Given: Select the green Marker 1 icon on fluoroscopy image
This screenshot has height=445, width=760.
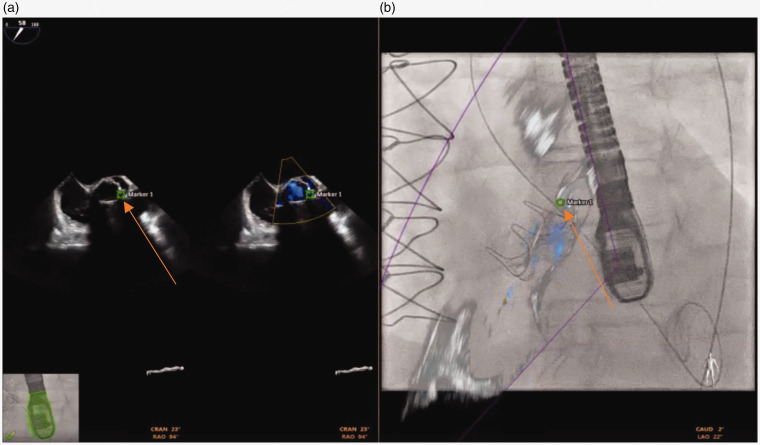Looking at the screenshot, I should click(560, 203).
